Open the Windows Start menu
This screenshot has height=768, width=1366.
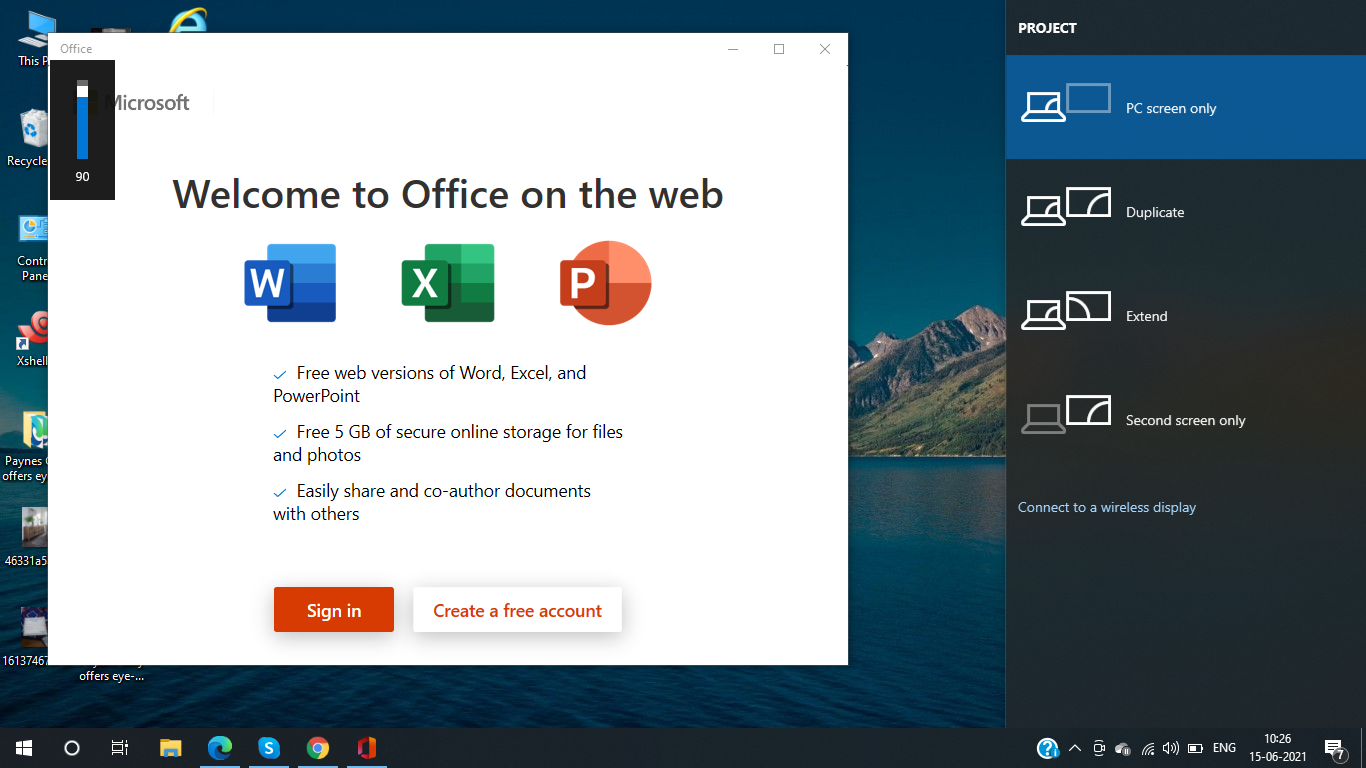coord(24,747)
